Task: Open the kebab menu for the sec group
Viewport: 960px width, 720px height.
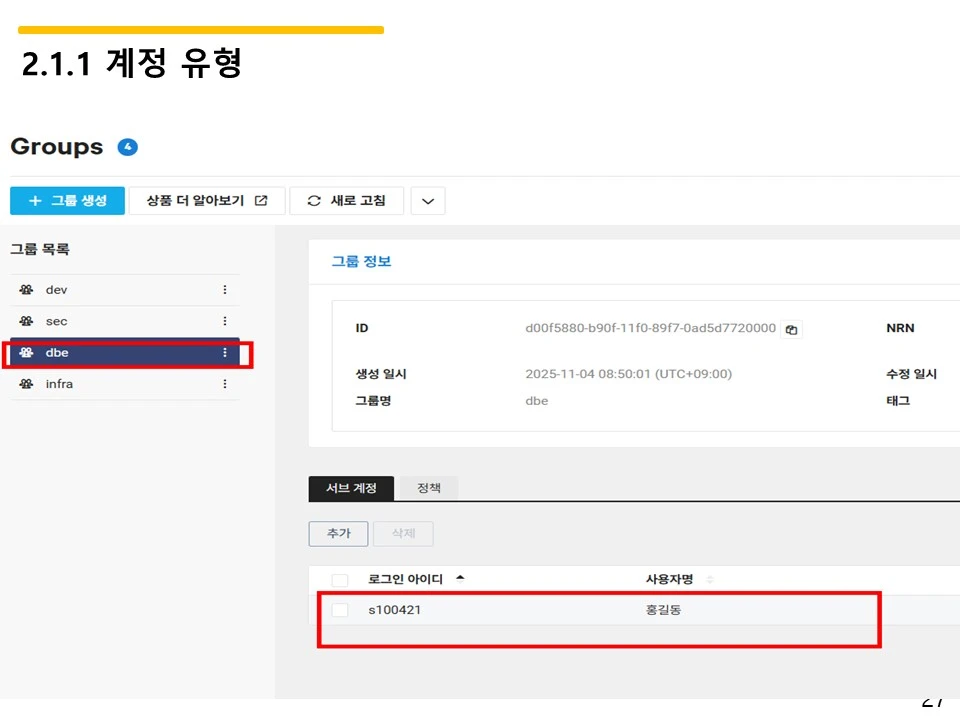Action: 224,321
